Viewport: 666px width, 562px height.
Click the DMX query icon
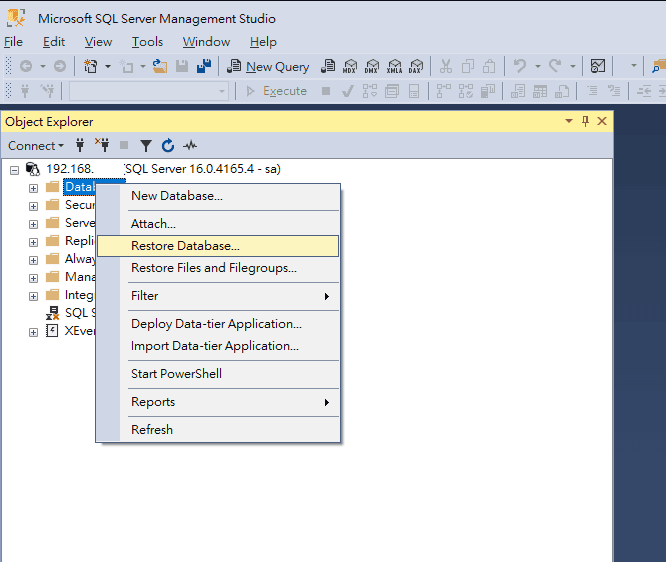(x=372, y=66)
